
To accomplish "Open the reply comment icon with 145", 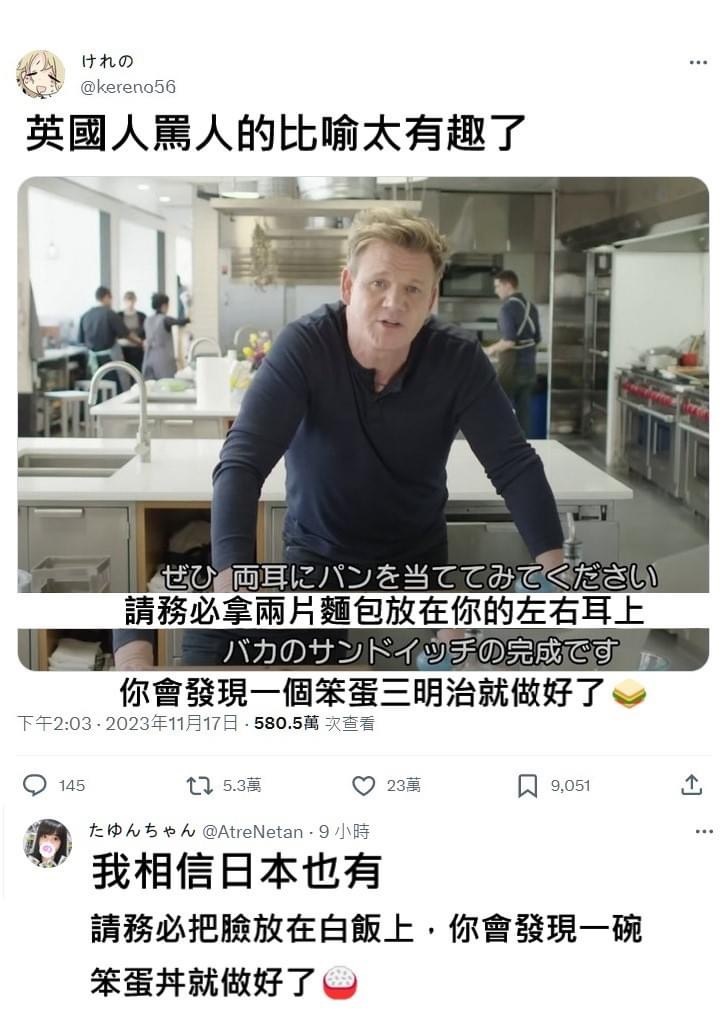I will point(35,785).
